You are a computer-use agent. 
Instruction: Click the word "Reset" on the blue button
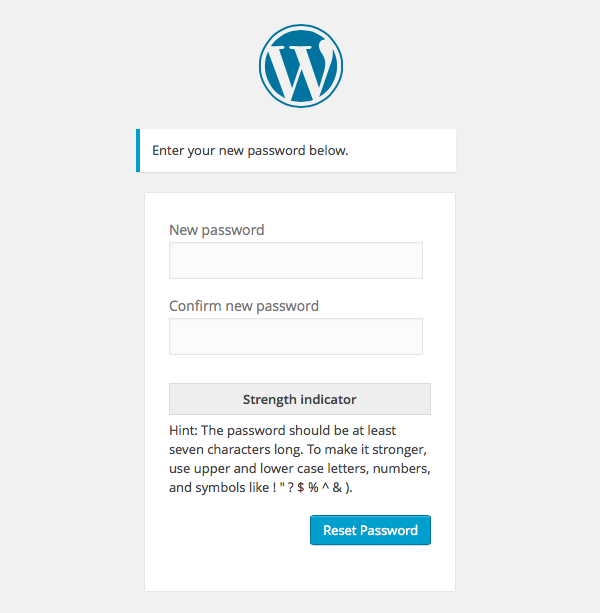pos(338,530)
